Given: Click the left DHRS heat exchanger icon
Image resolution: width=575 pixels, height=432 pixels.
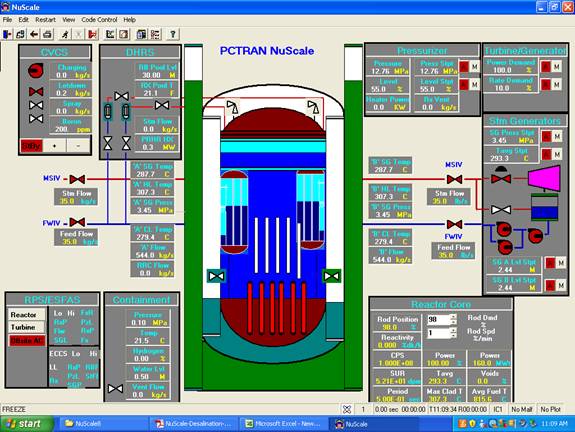Looking at the screenshot, I should [x=108, y=111].
